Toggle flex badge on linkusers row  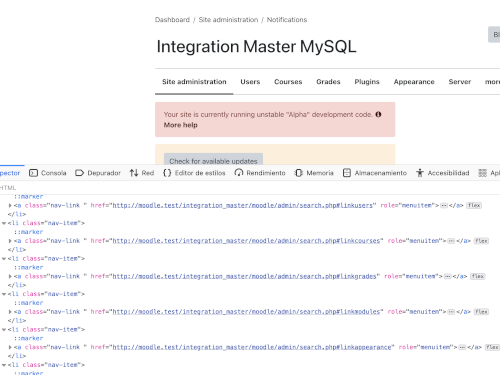474,205
